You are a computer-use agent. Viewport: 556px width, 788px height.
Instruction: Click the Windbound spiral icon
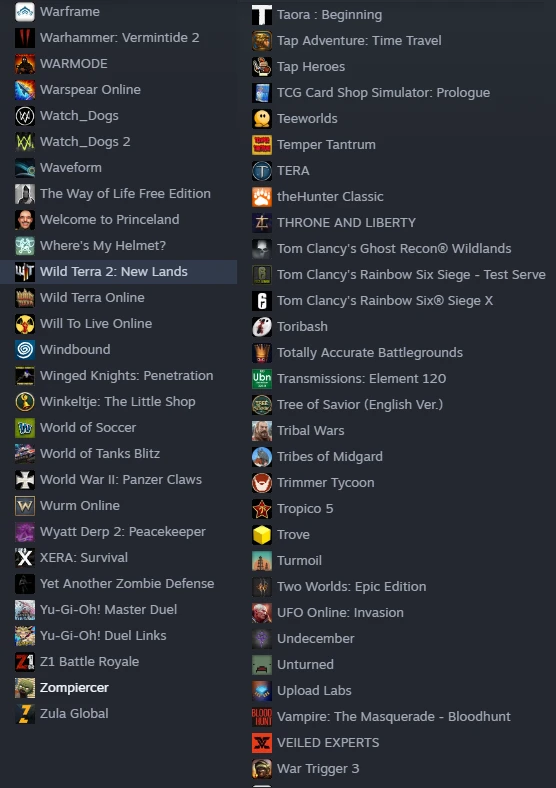[x=25, y=350]
